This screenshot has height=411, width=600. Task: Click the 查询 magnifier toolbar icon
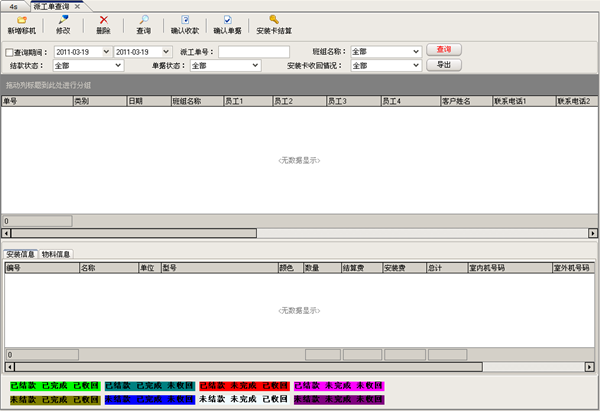pyautogui.click(x=144, y=19)
